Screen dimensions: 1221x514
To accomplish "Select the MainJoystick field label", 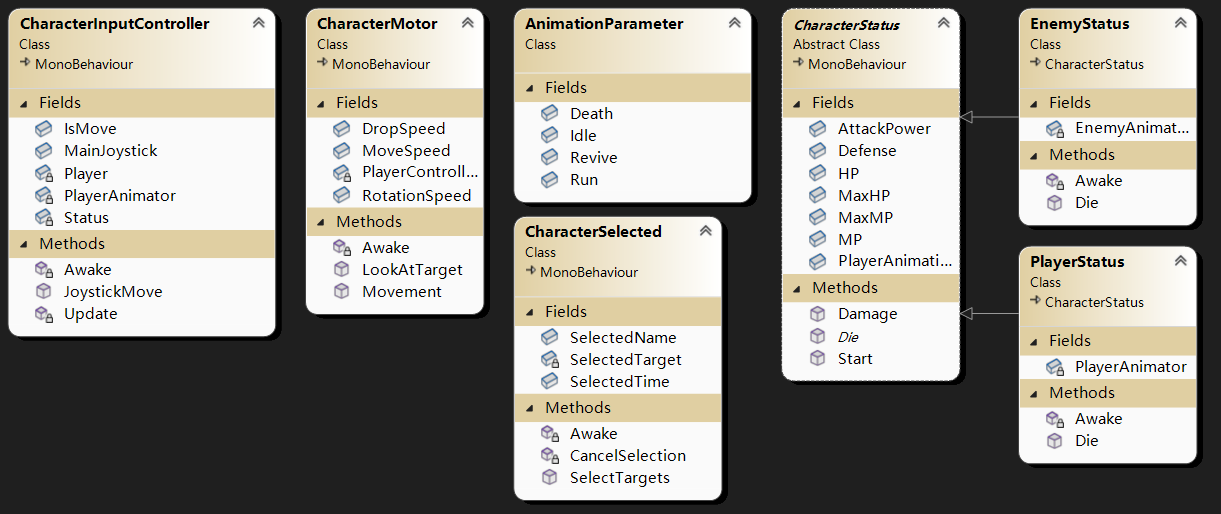I will [110, 151].
